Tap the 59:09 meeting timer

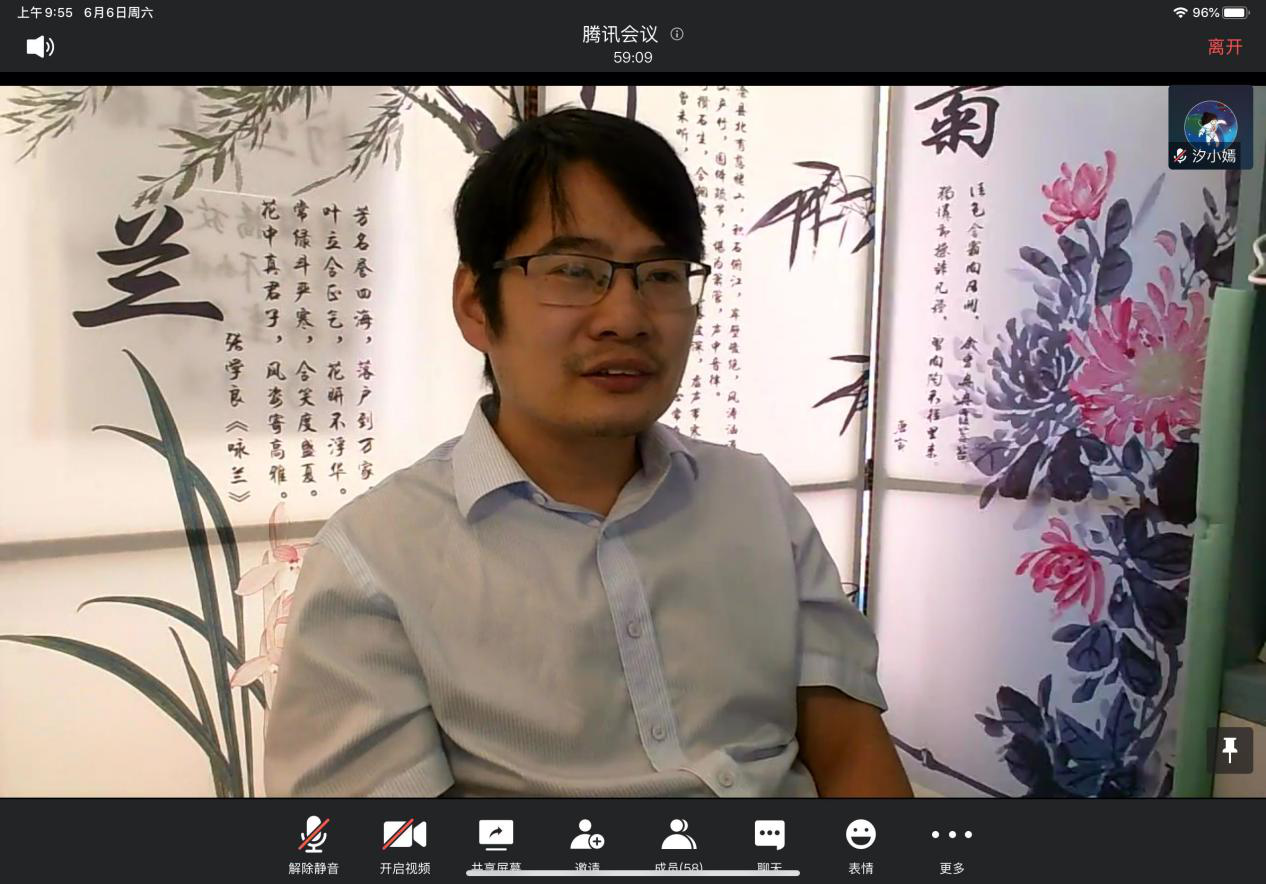[632, 58]
